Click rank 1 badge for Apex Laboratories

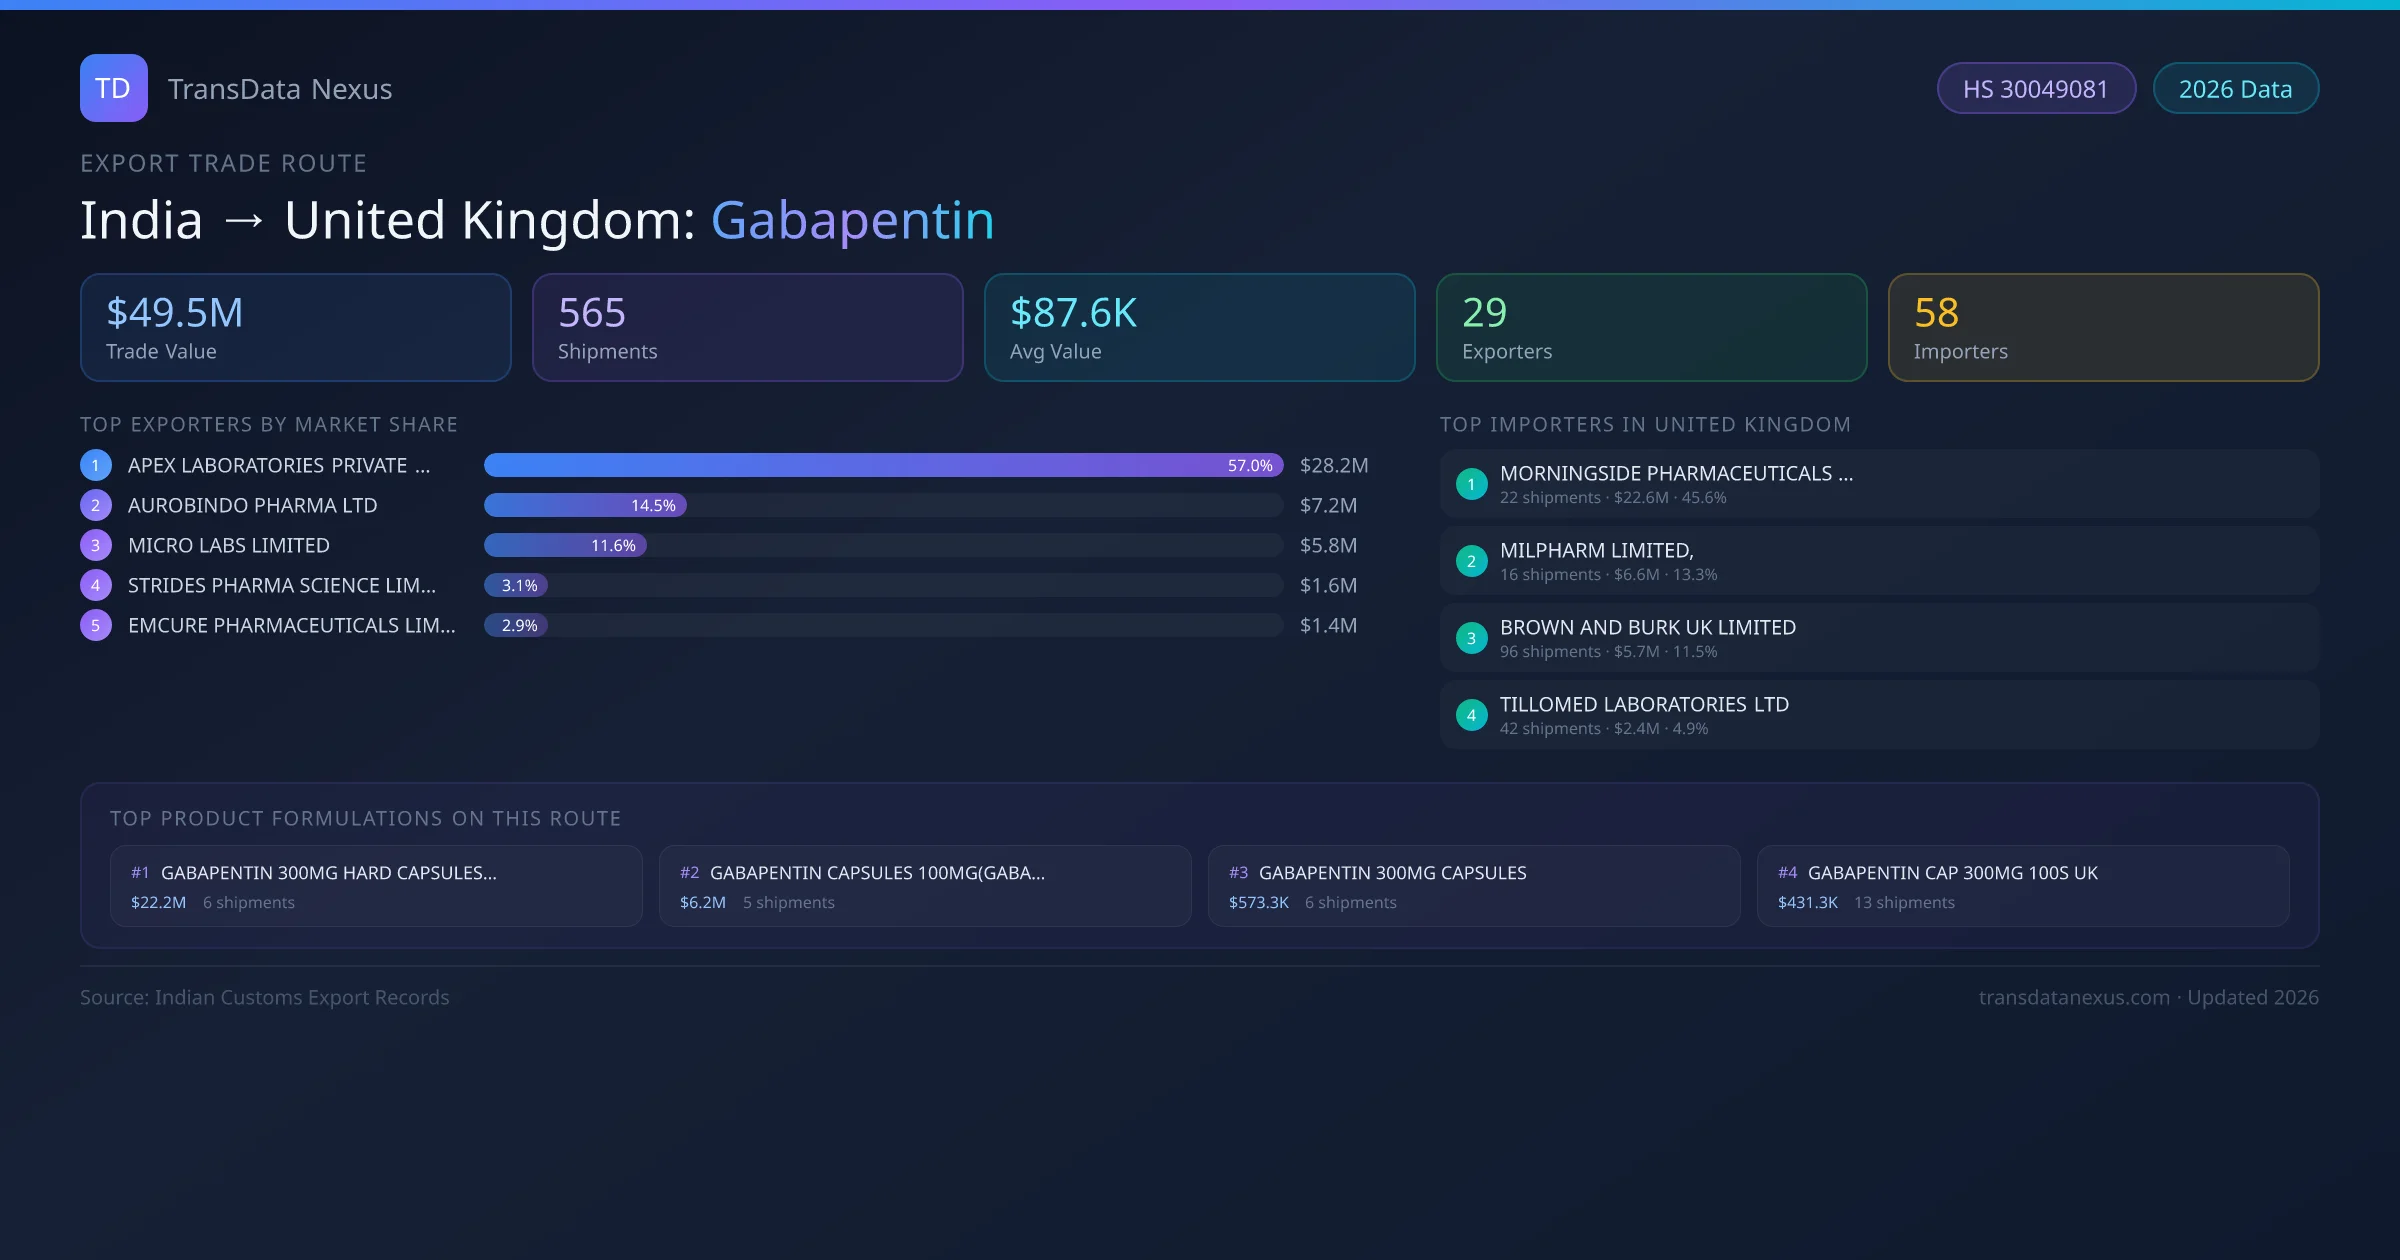[x=95, y=465]
